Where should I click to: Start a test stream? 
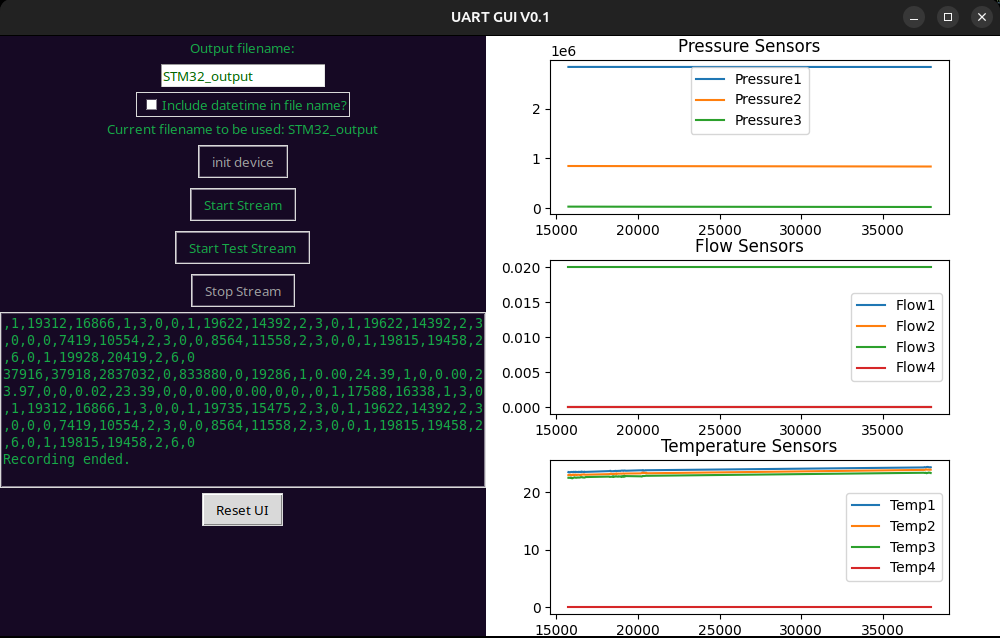(x=242, y=247)
